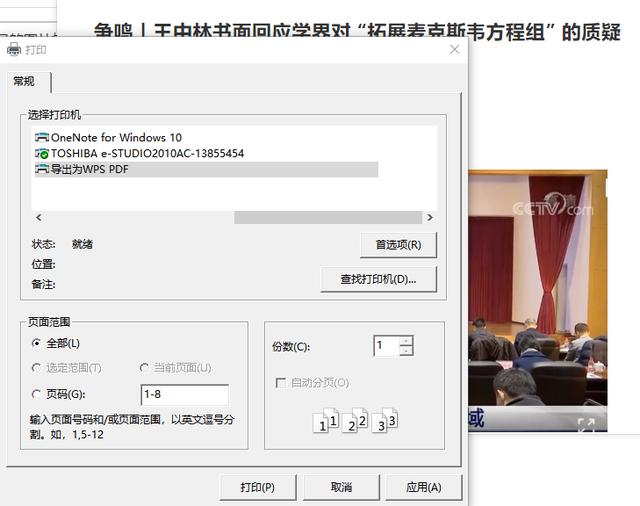Viewport: 640px width, 506px height.
Task: Select TOSHIBA e-STUDIO2010AC printer
Action: tap(140, 153)
